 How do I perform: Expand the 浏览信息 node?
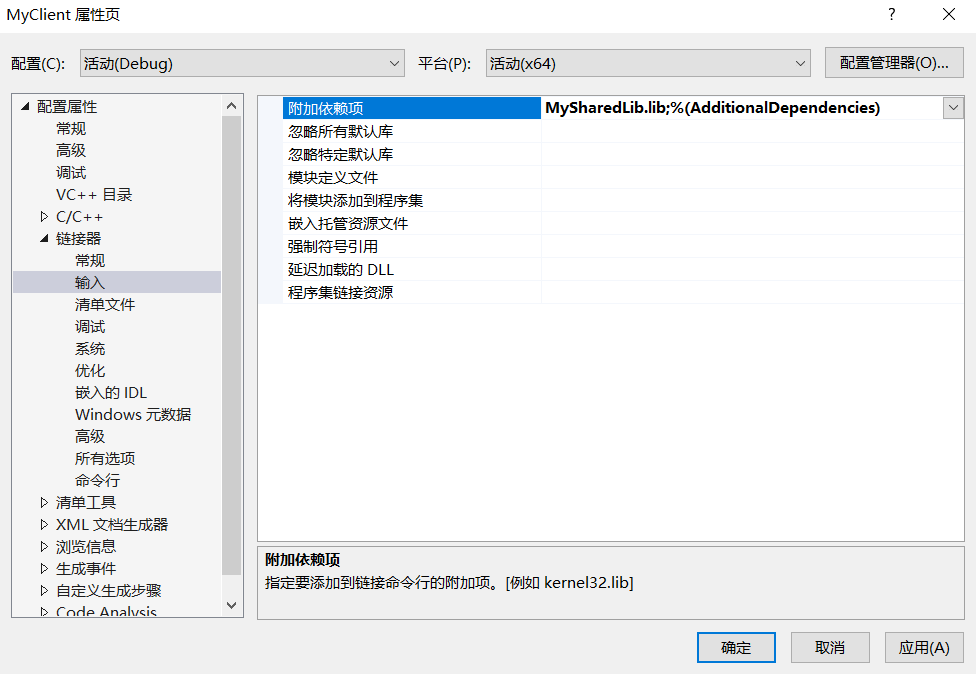click(44, 546)
